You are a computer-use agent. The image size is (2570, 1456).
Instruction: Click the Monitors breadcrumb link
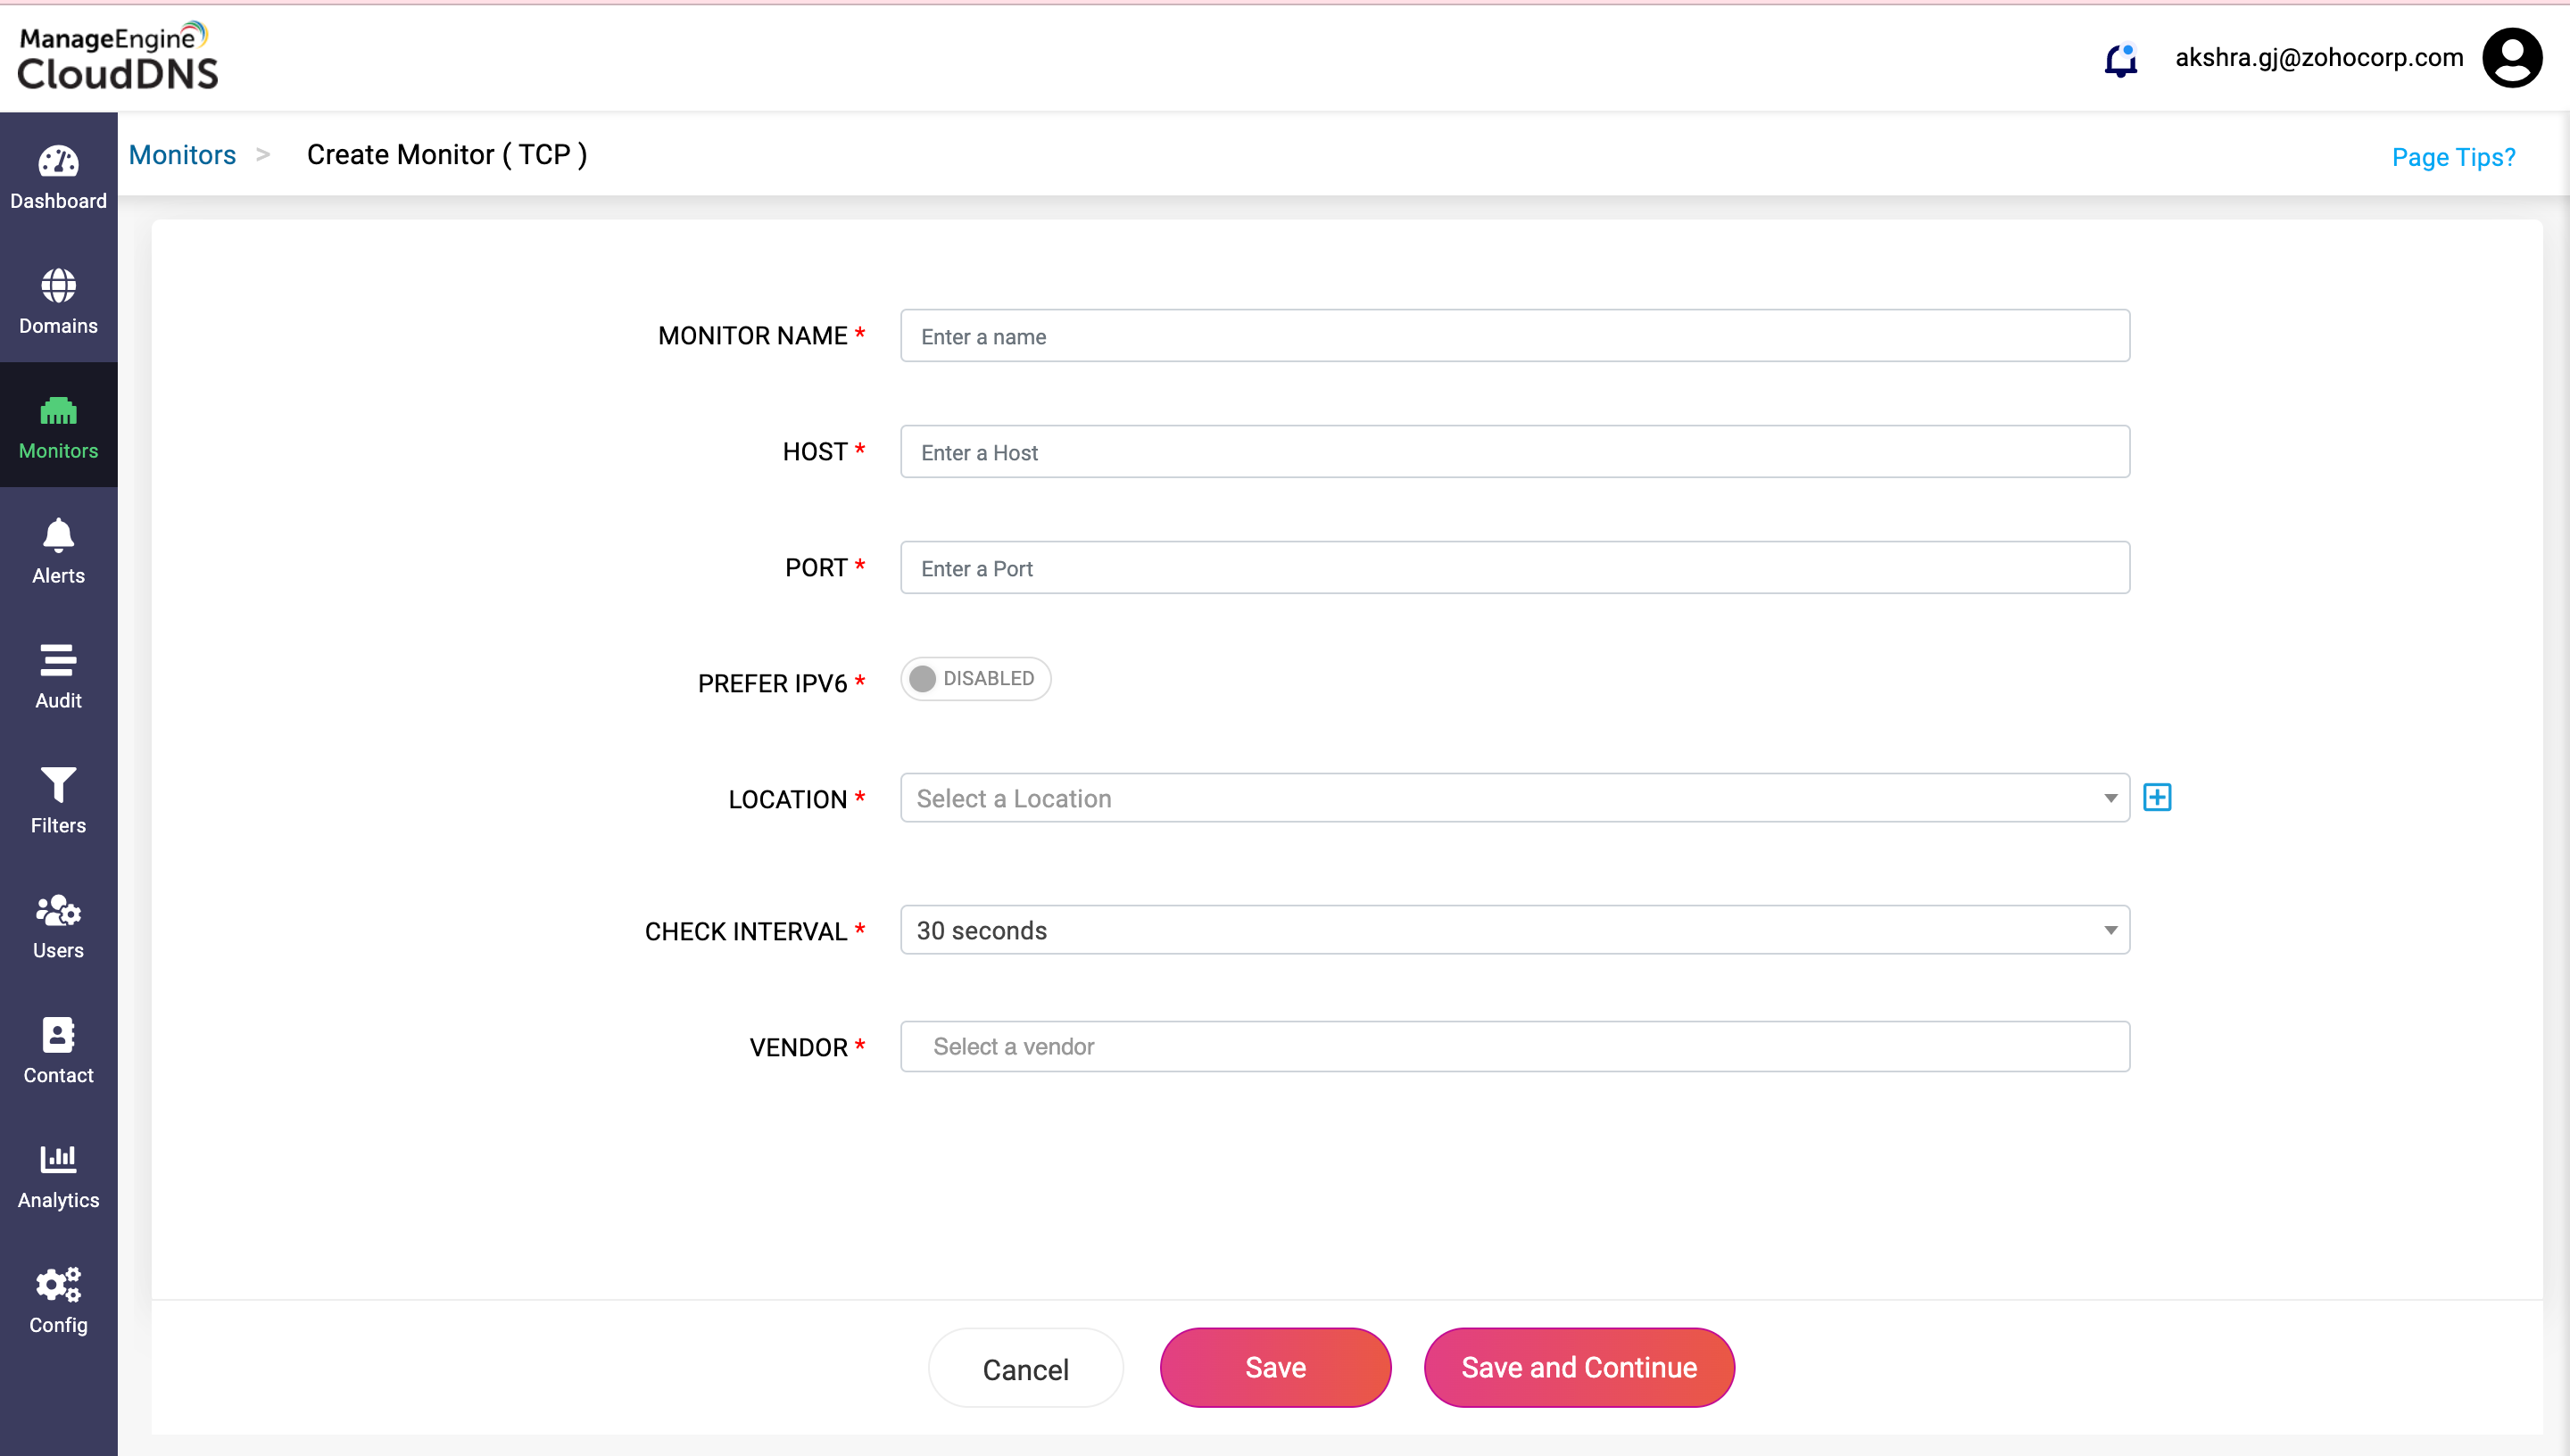182,155
